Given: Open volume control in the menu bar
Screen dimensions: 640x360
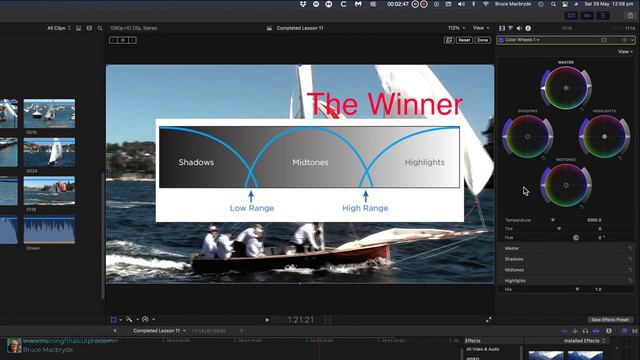Looking at the screenshot, I should click(461, 4).
